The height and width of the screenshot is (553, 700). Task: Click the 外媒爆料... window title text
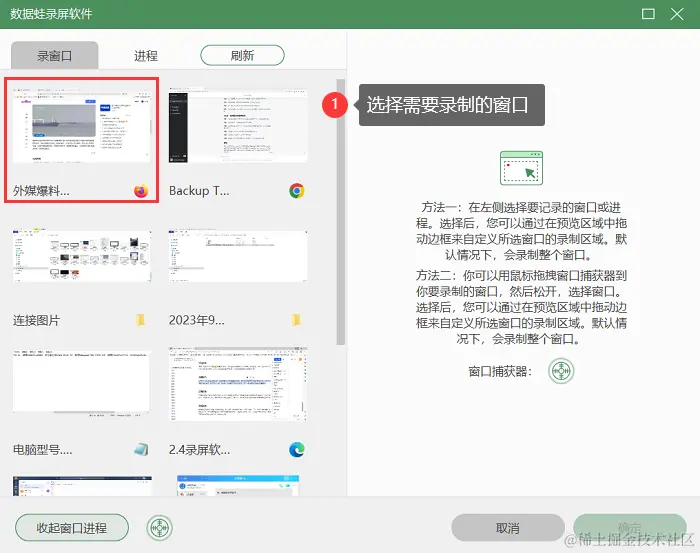[41, 191]
